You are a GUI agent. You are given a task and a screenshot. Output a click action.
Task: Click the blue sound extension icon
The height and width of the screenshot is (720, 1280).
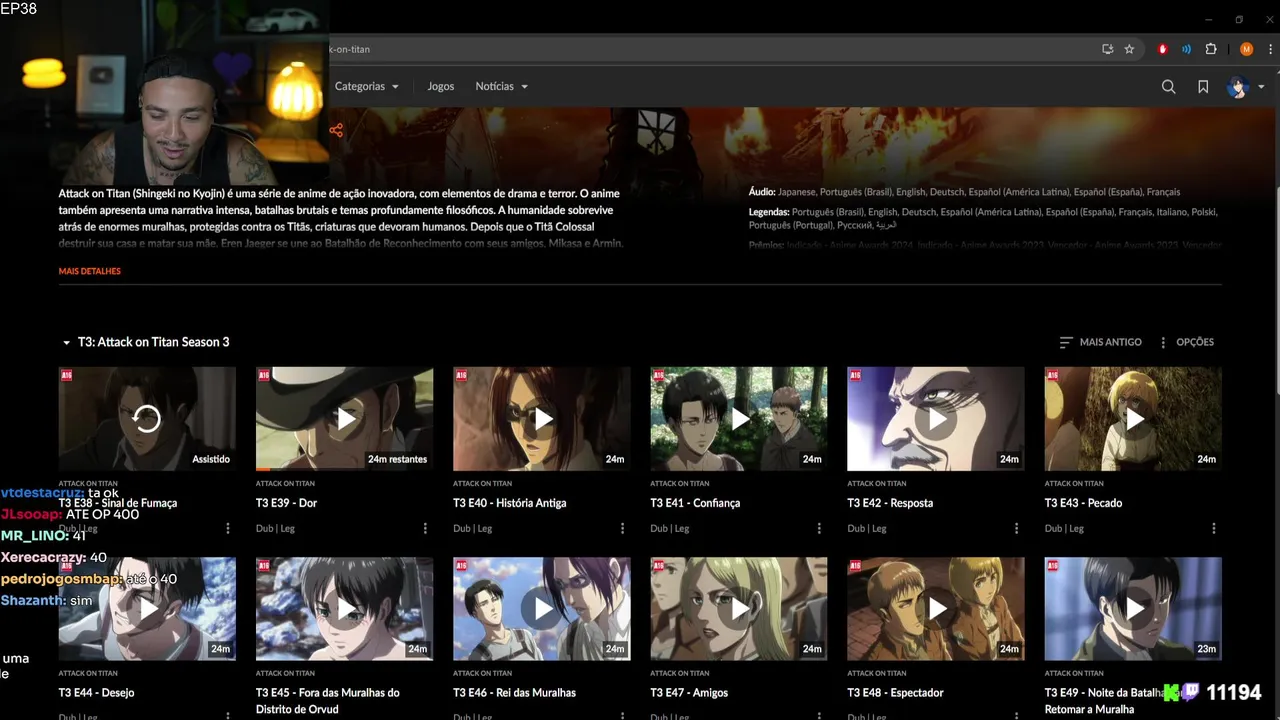(1187, 49)
